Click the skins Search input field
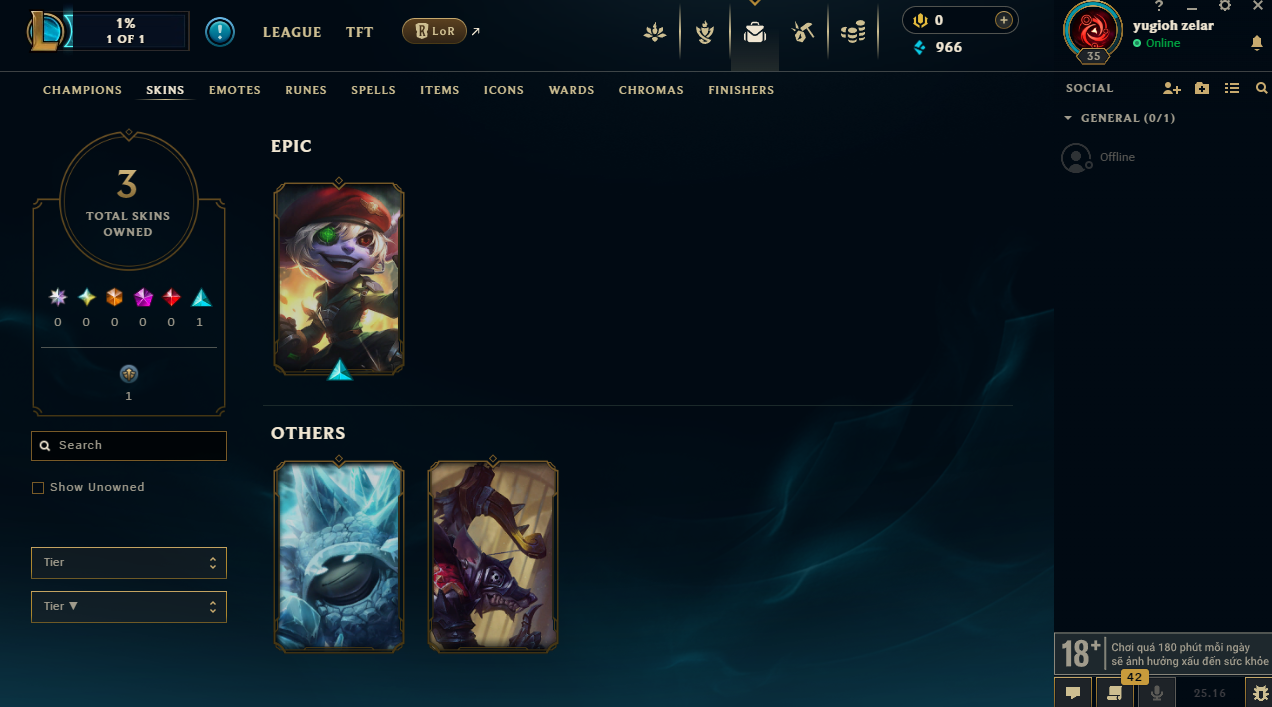Image resolution: width=1272 pixels, height=707 pixels. 129,446
